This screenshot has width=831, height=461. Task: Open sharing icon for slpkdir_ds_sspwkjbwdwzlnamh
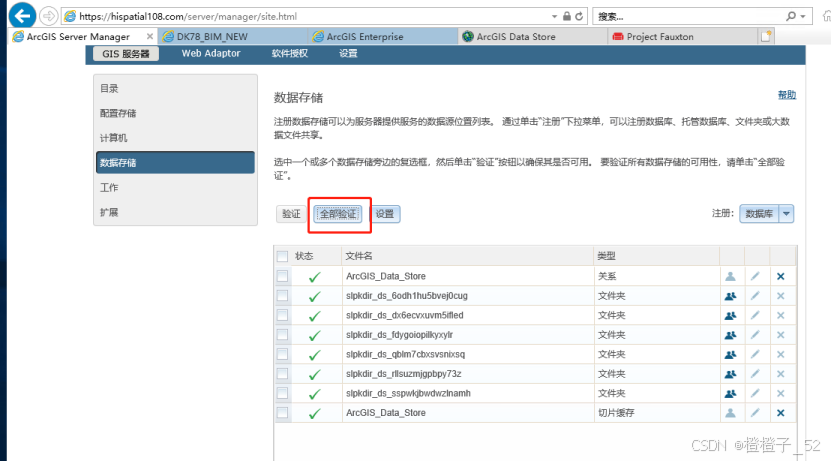pyautogui.click(x=730, y=393)
